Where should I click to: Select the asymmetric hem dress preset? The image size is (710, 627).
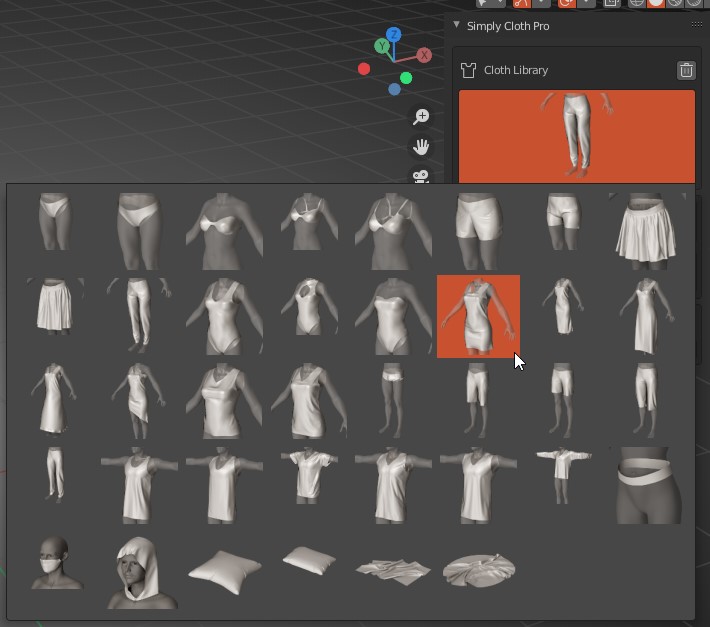[139, 400]
